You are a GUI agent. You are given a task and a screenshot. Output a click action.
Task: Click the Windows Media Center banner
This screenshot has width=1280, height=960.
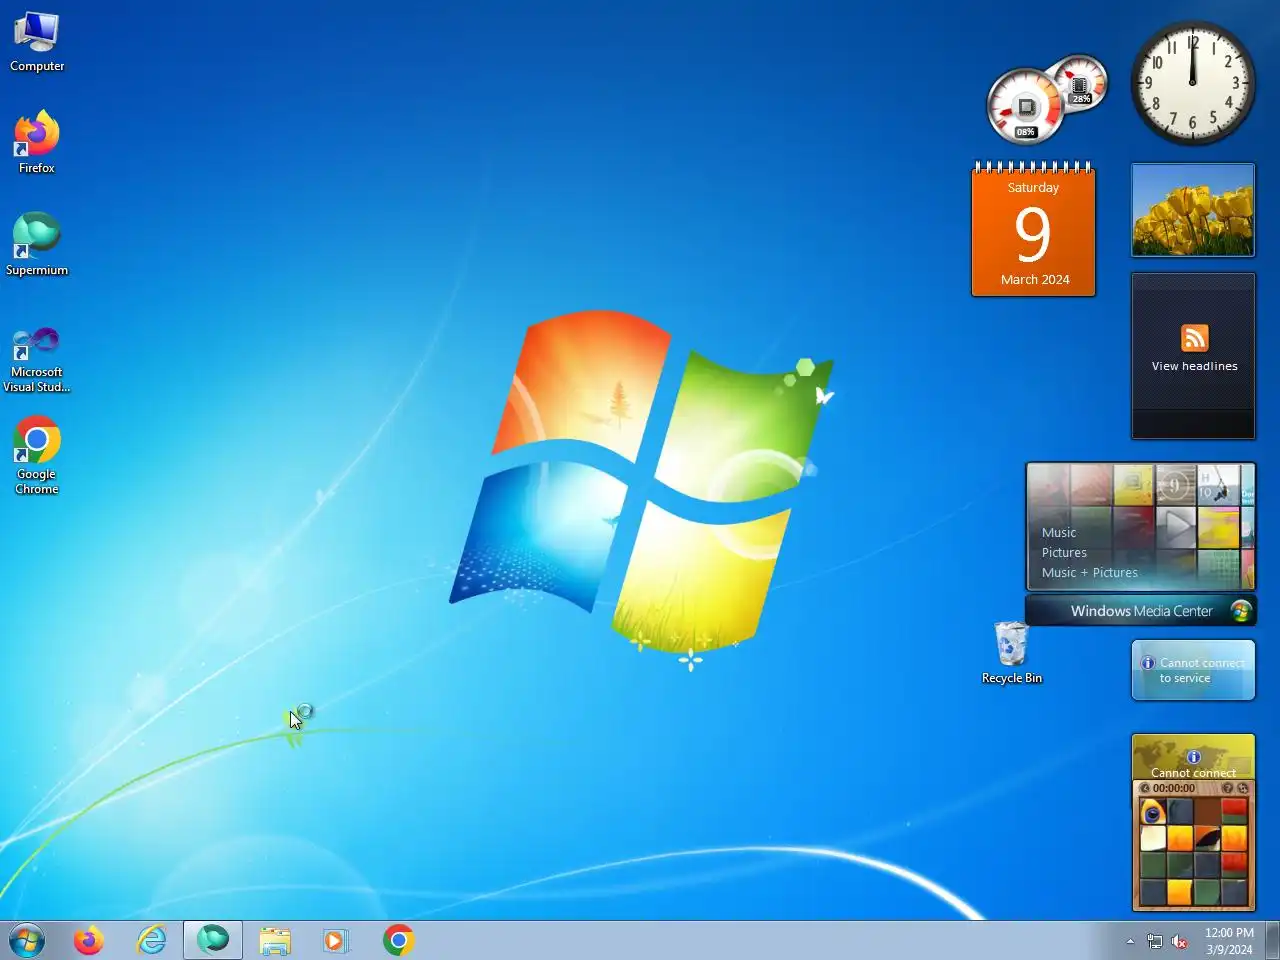click(1141, 611)
